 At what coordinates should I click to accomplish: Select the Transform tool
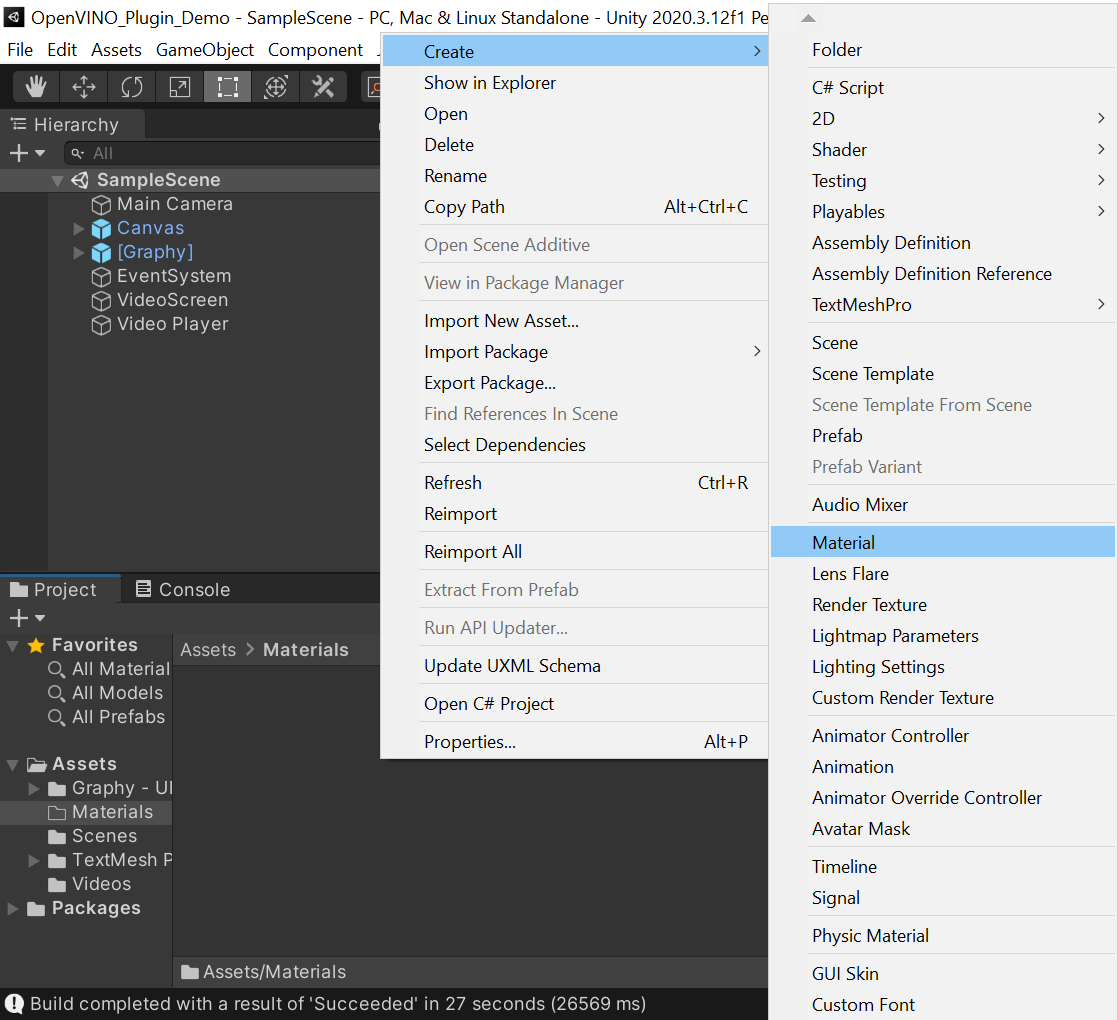point(275,87)
